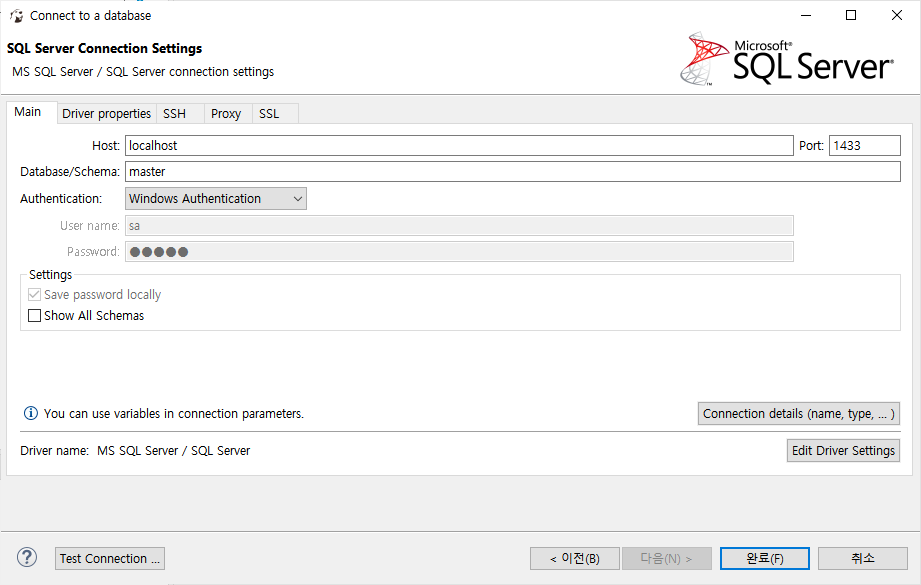Click the Microsoft SQL Server logo

click(786, 59)
